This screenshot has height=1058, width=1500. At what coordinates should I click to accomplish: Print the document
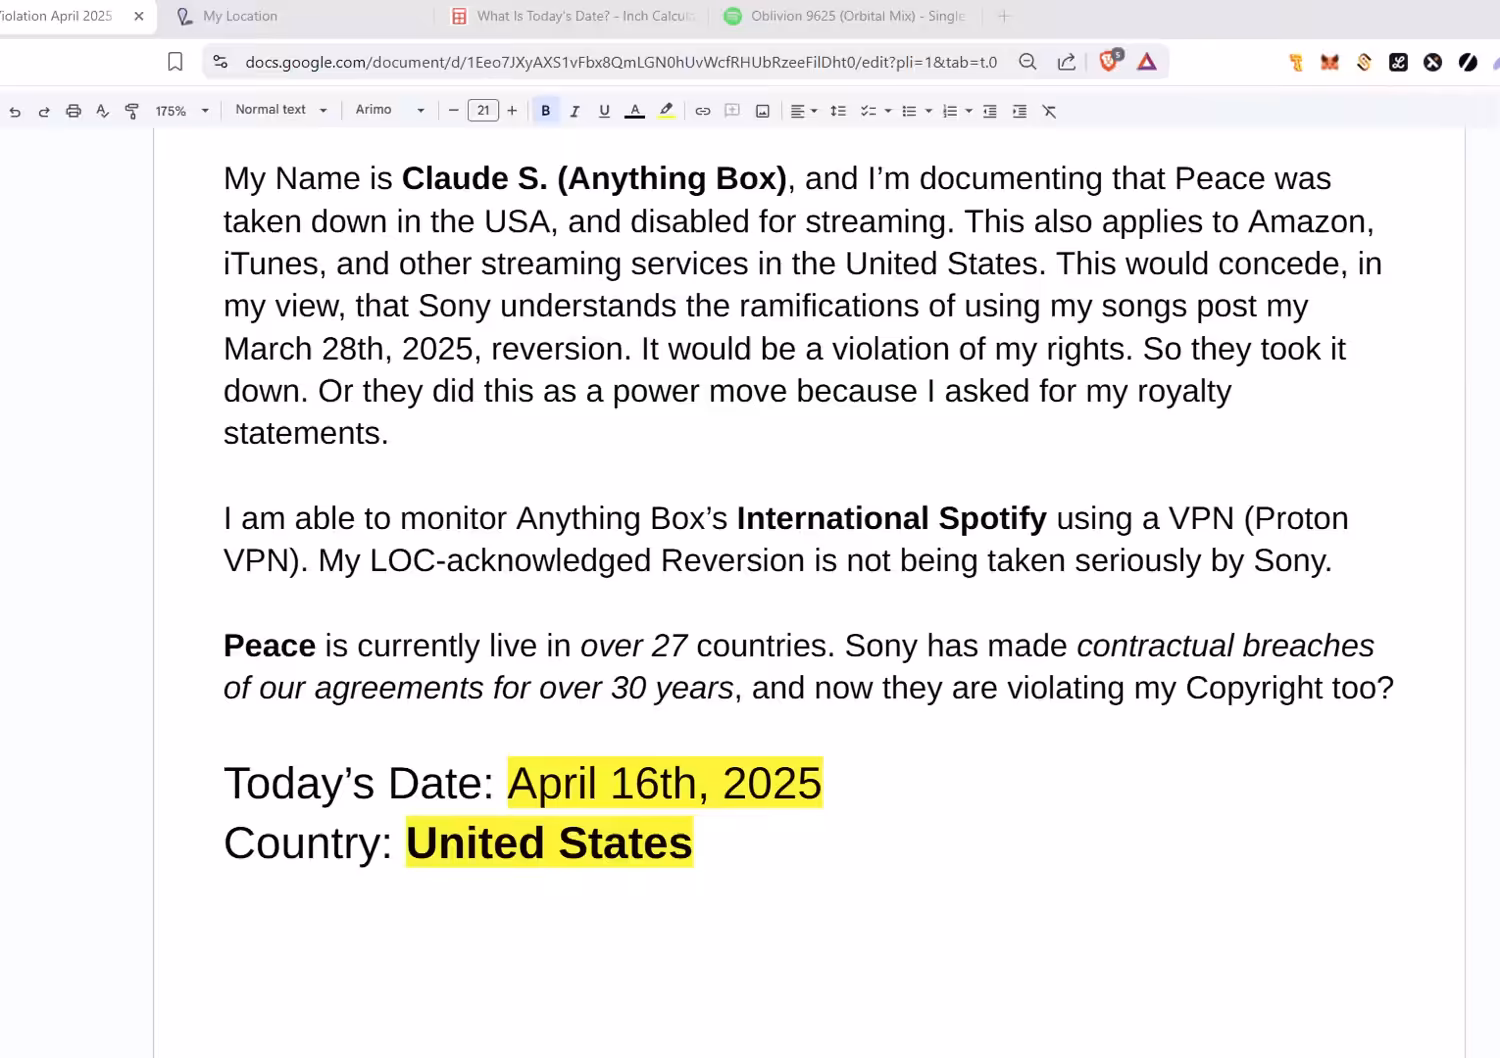tap(73, 111)
